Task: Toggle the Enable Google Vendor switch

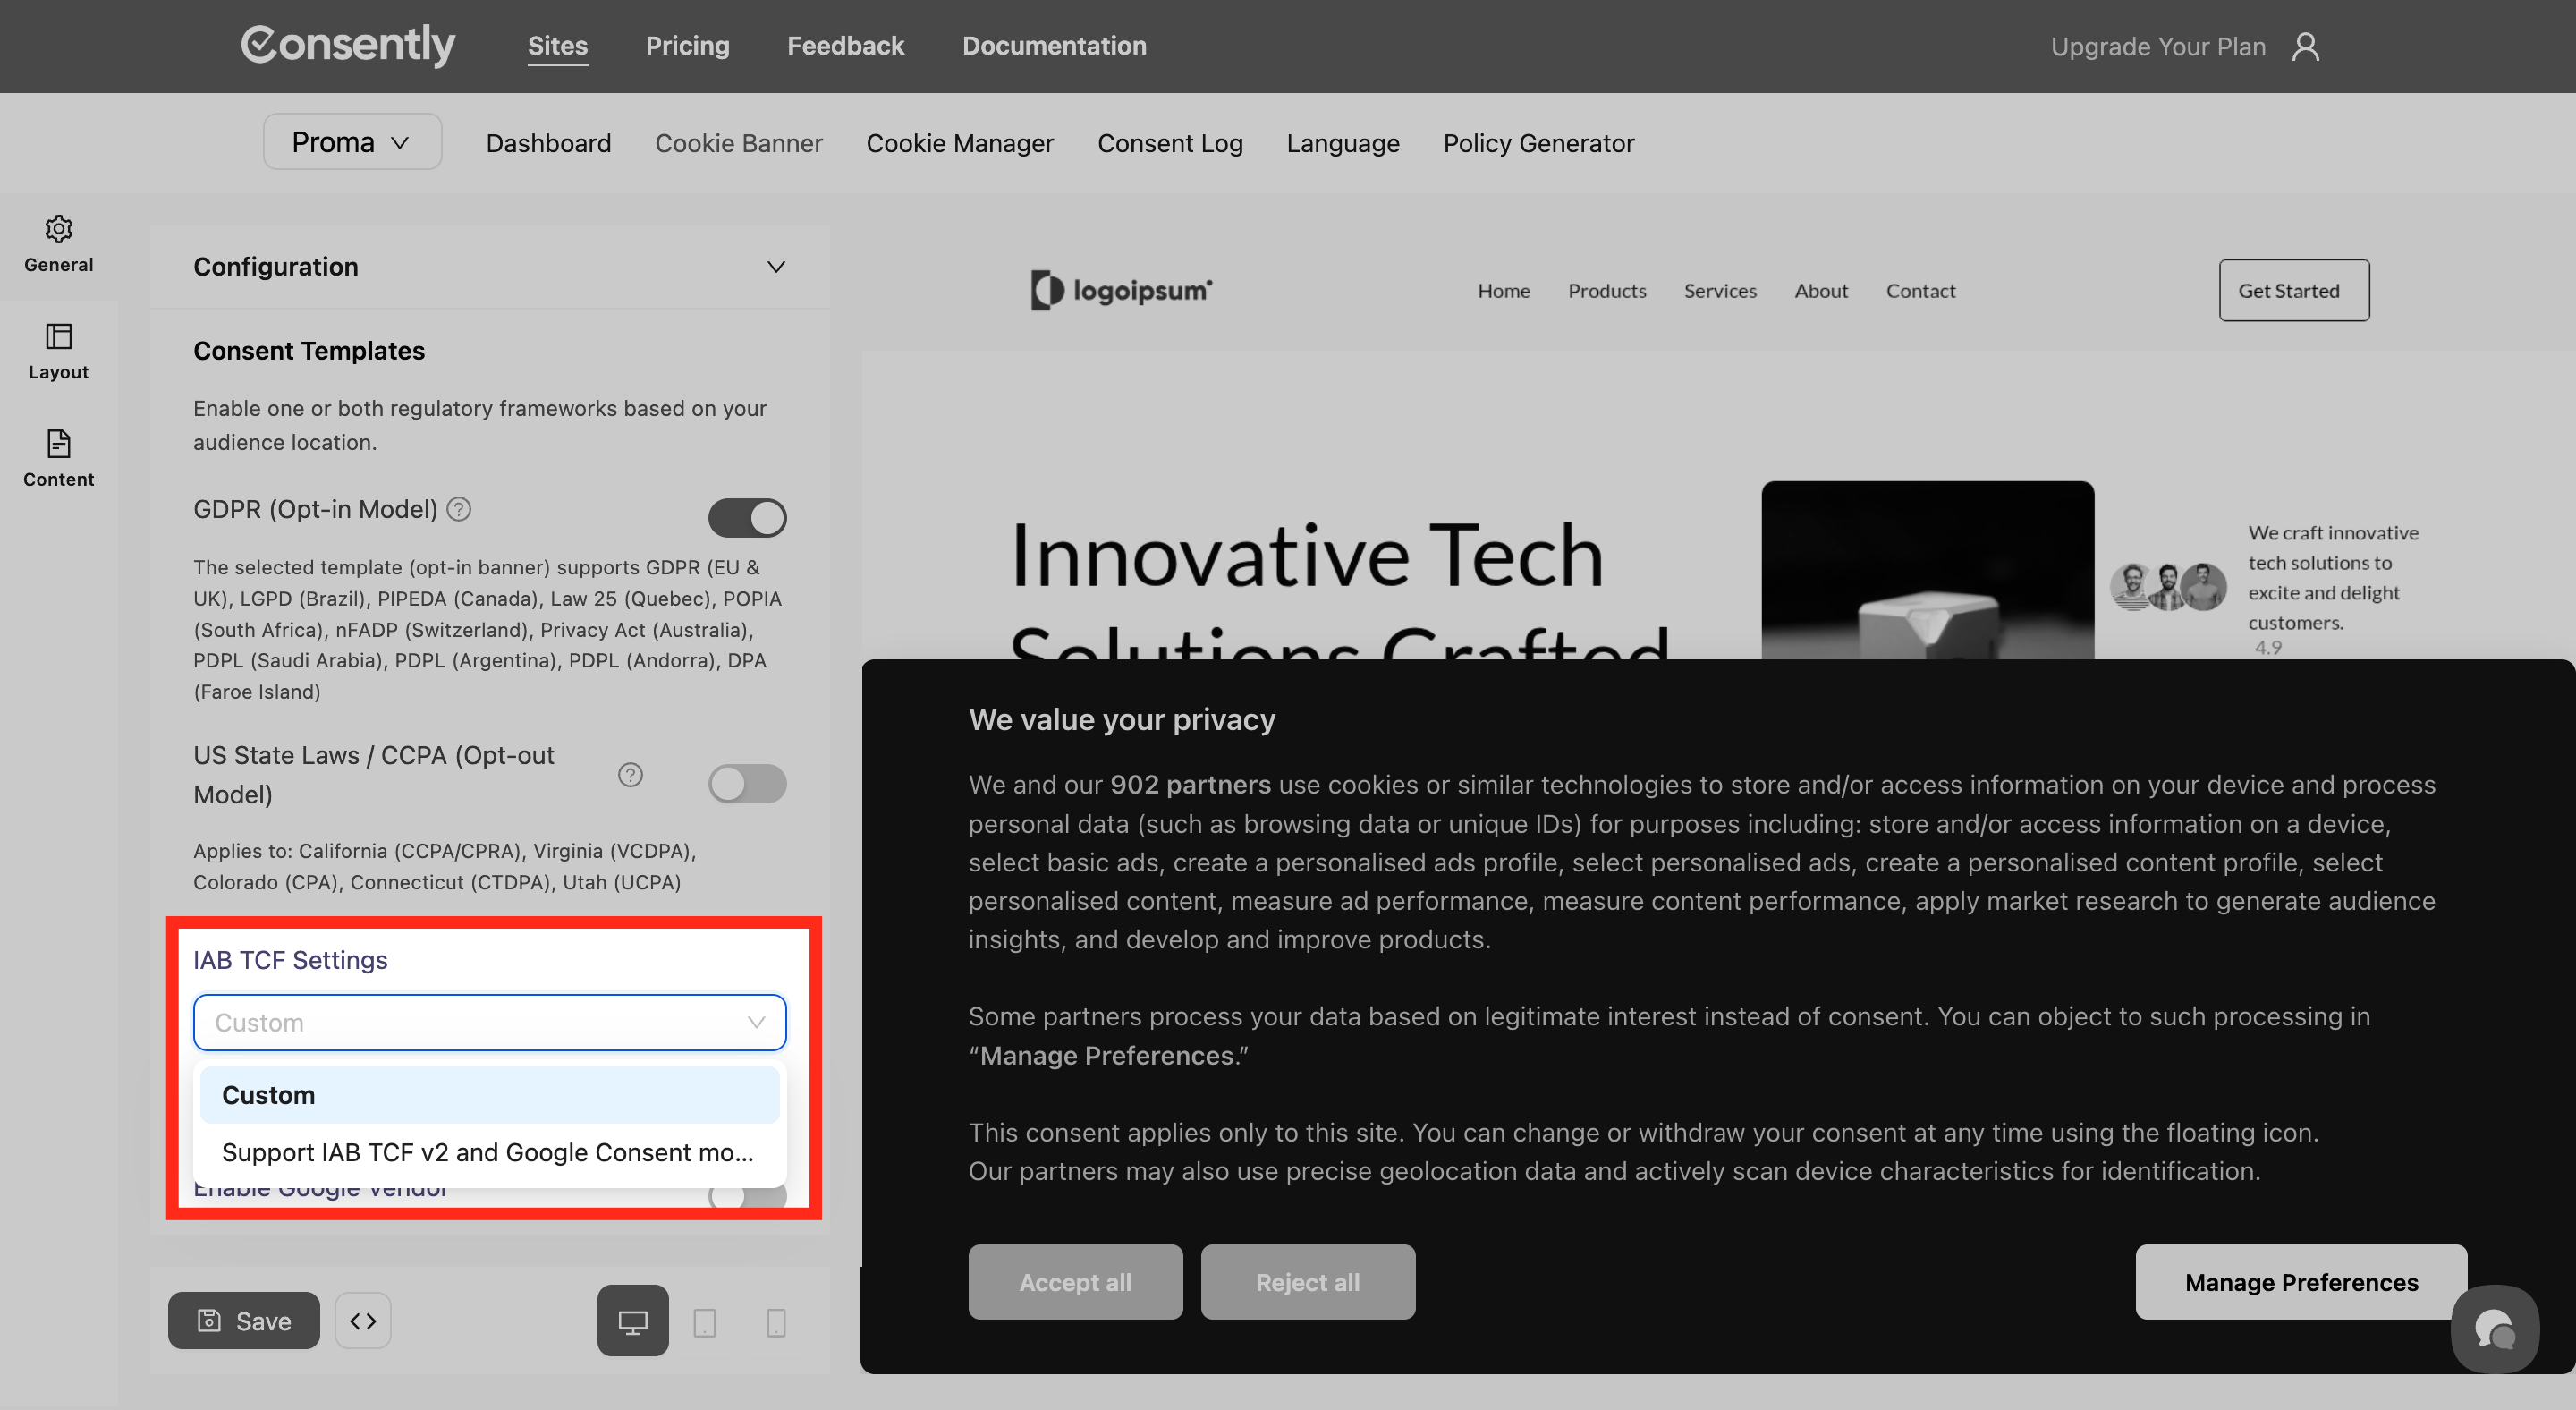Action: pyautogui.click(x=747, y=1196)
